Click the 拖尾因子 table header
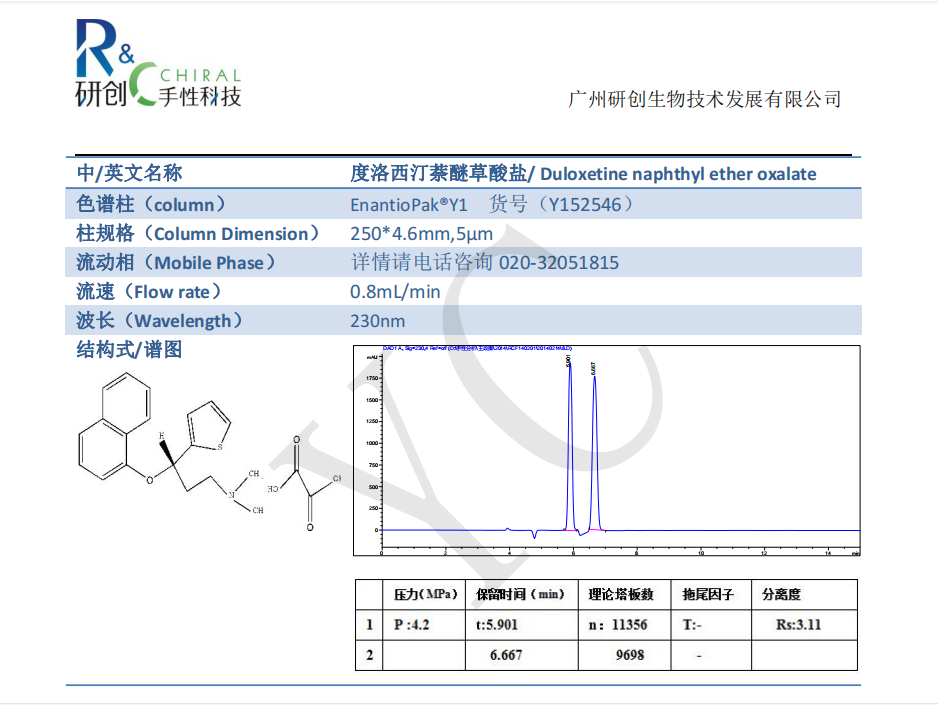 [x=708, y=594]
